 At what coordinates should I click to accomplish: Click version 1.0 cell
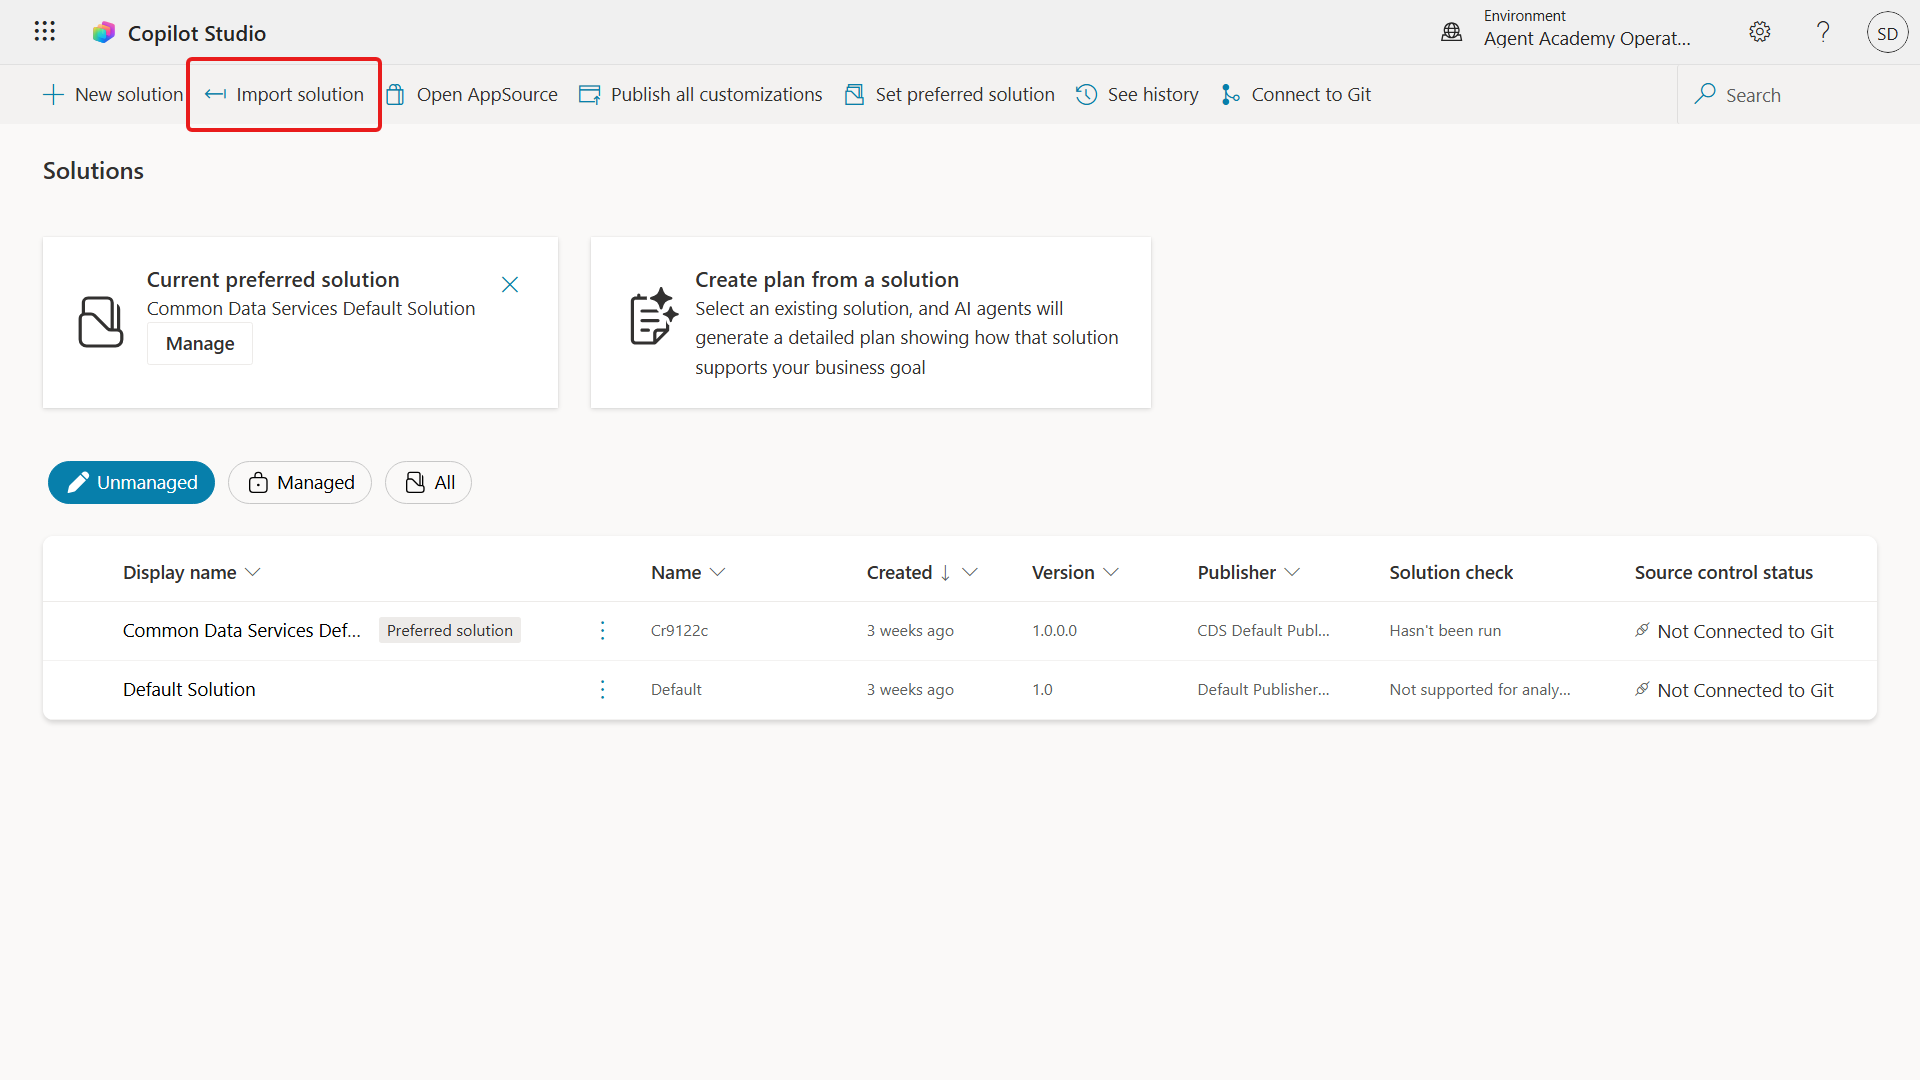pos(1042,689)
